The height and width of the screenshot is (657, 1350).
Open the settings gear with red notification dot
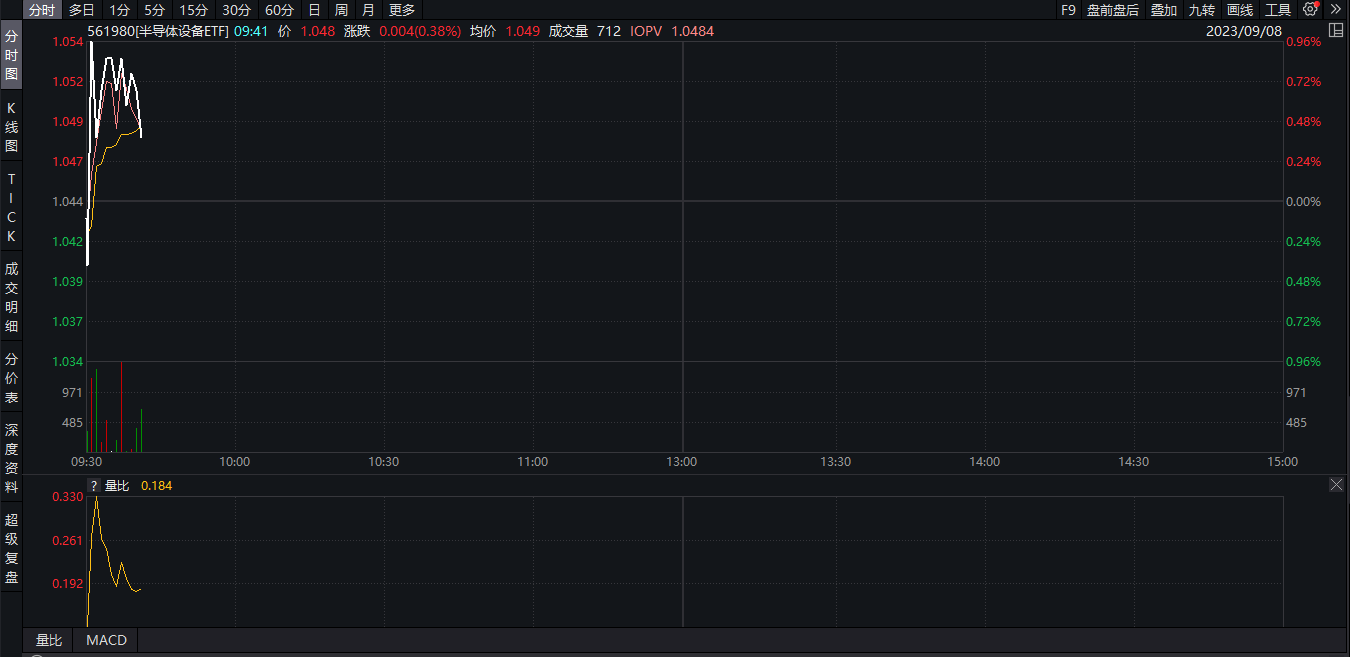coord(1309,9)
